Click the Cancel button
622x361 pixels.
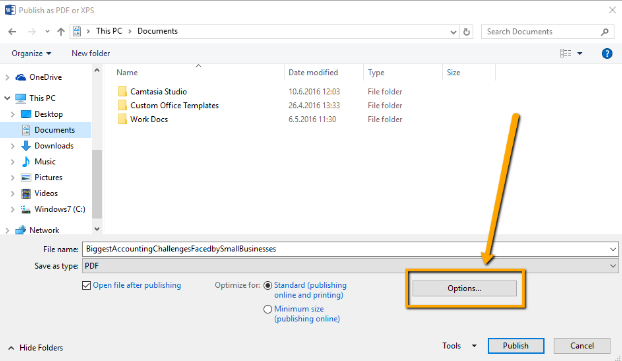point(582,346)
